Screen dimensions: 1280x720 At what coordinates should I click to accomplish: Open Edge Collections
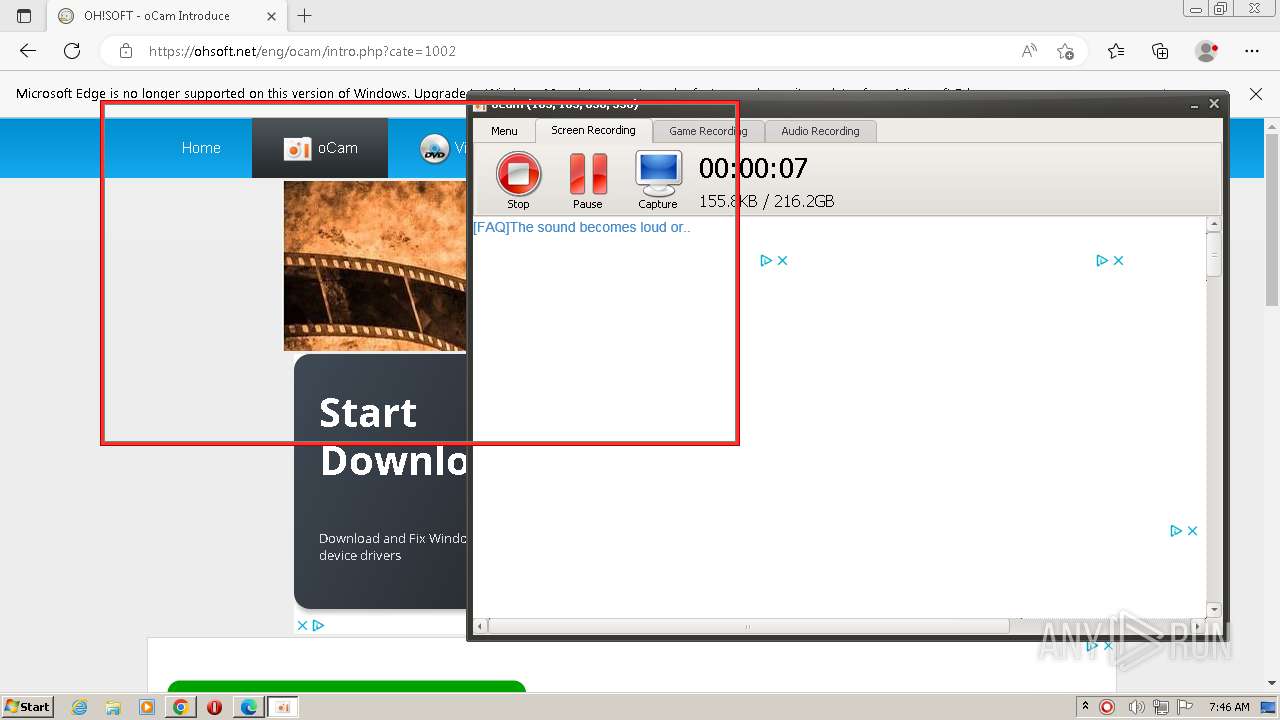(1160, 51)
